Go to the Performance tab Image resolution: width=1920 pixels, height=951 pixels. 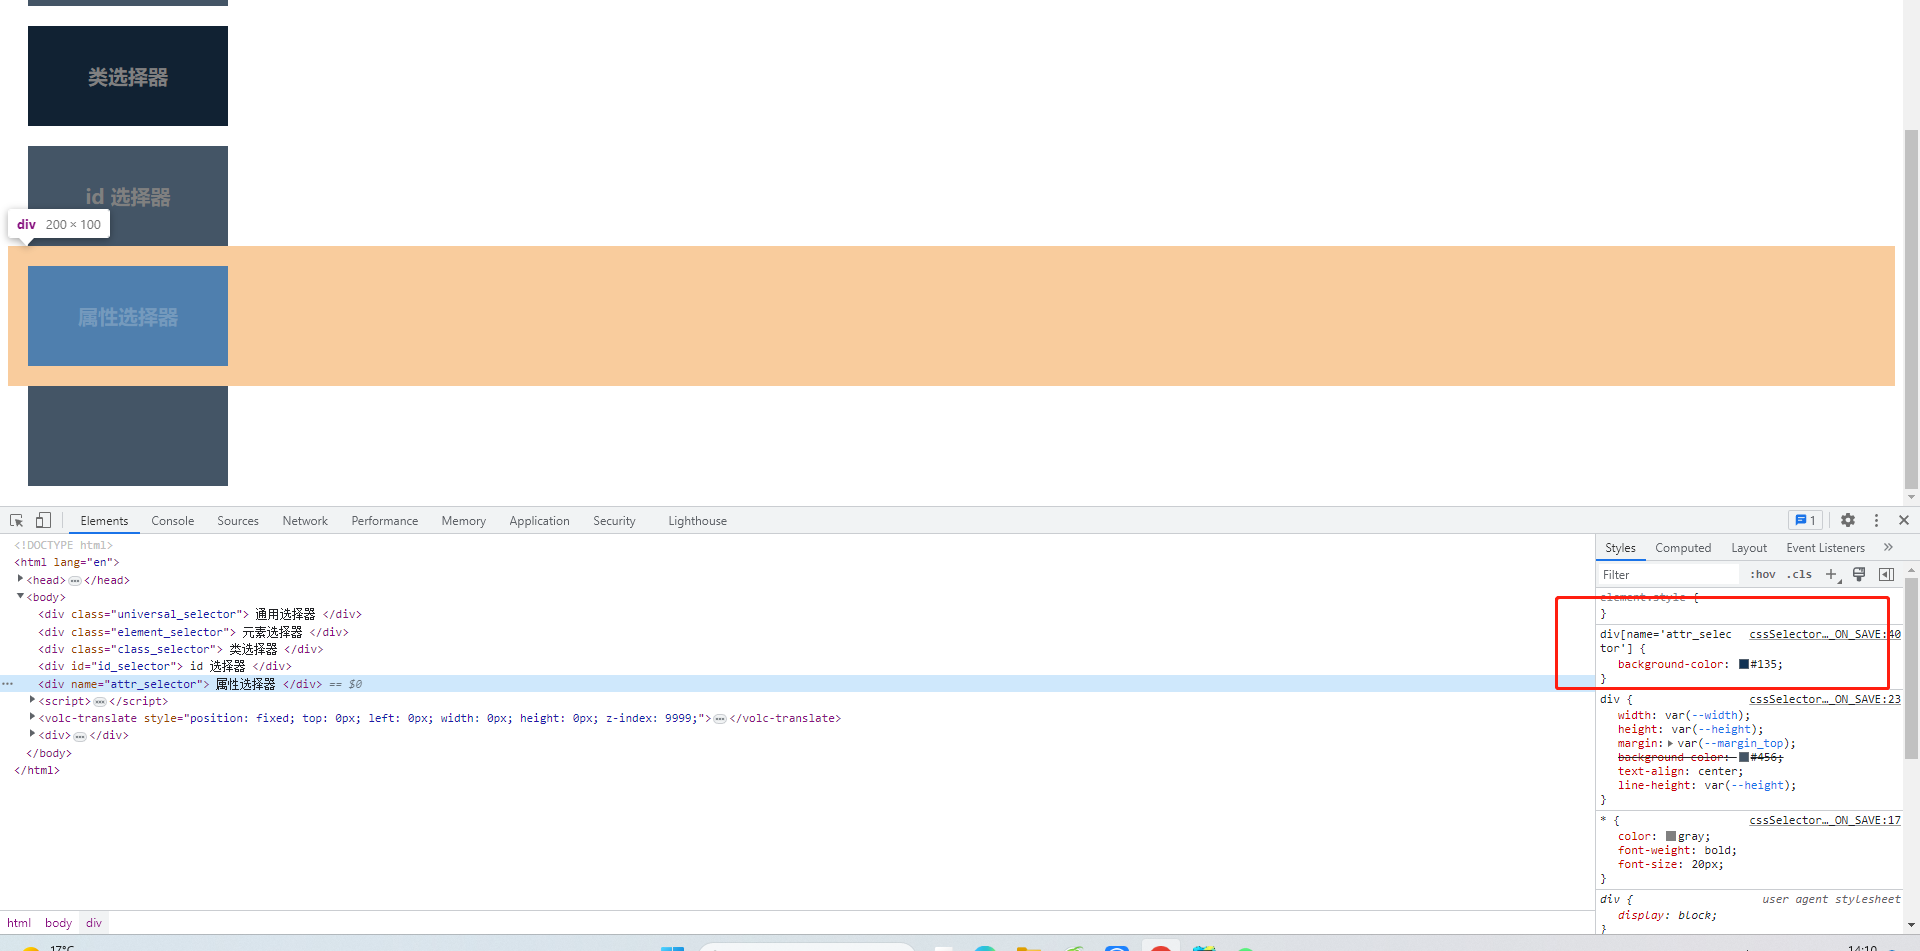(384, 520)
